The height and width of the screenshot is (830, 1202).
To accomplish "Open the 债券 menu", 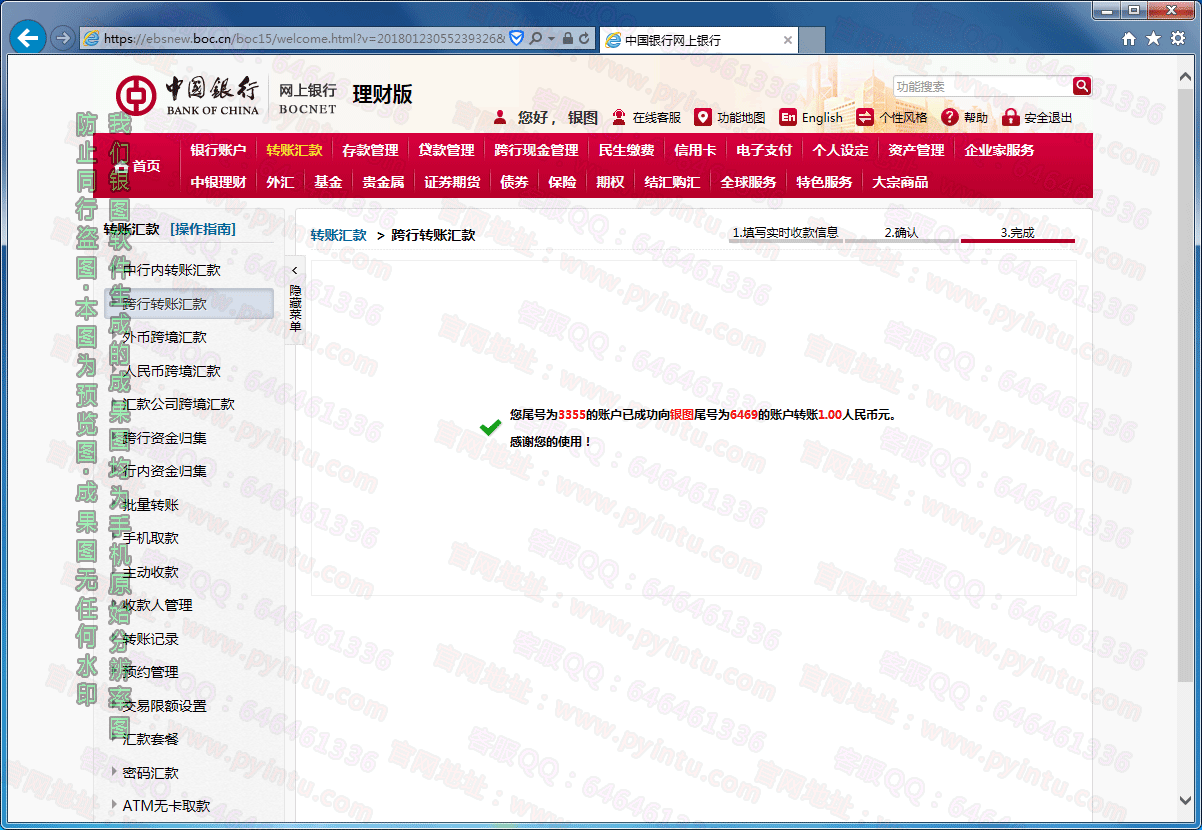I will coord(514,182).
